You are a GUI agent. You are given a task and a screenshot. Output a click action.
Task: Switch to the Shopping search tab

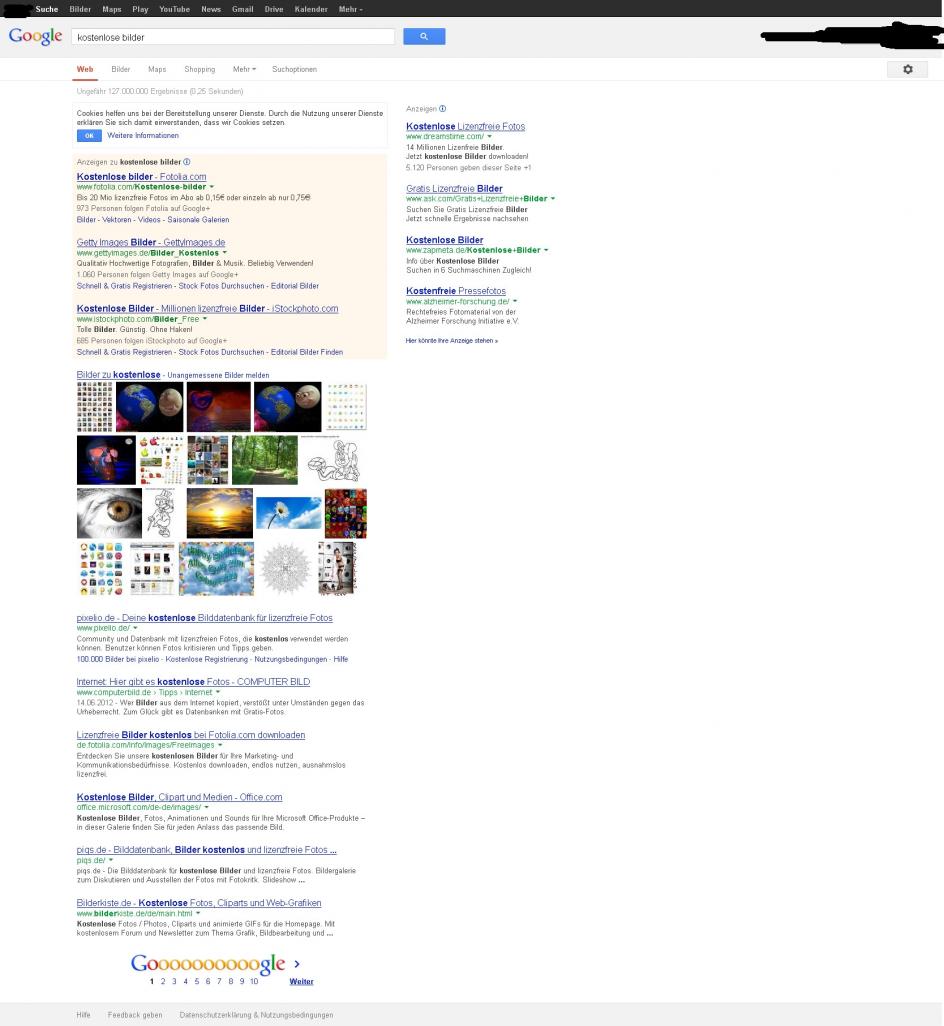200,69
